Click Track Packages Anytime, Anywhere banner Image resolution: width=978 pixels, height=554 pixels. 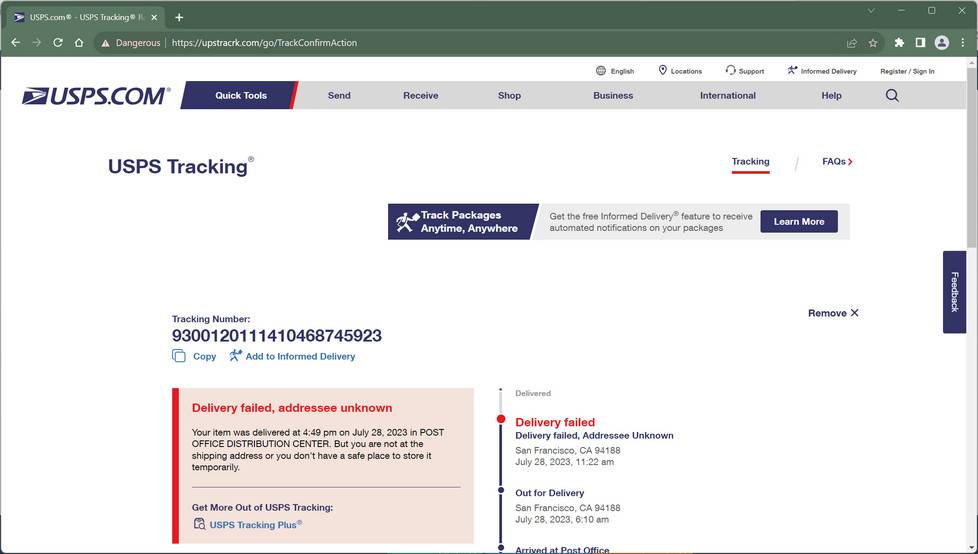click(x=463, y=221)
